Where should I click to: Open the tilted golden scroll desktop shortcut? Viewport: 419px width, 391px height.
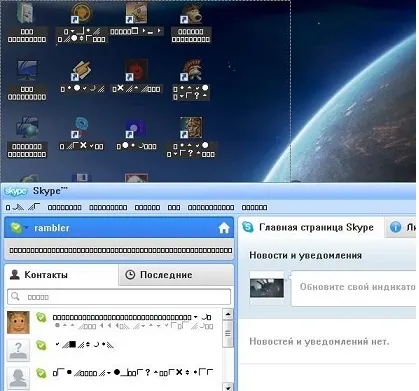point(82,71)
